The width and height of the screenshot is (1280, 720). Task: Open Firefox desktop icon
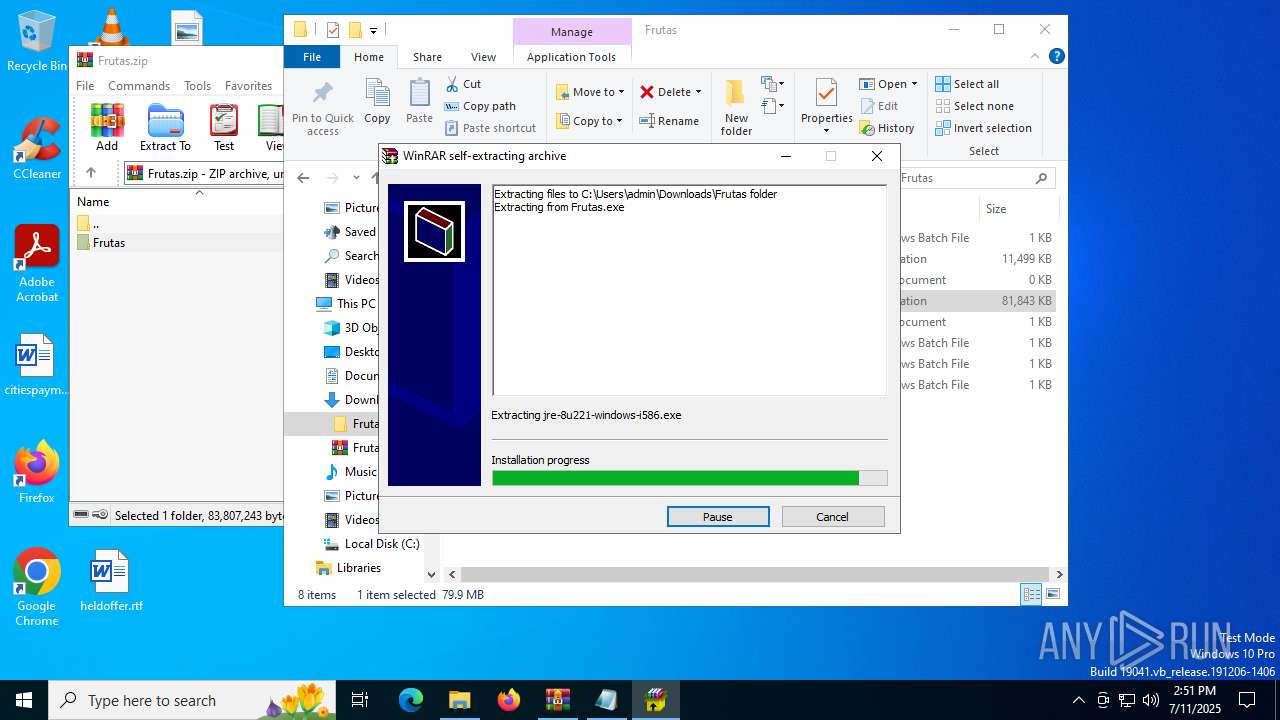coord(37,472)
